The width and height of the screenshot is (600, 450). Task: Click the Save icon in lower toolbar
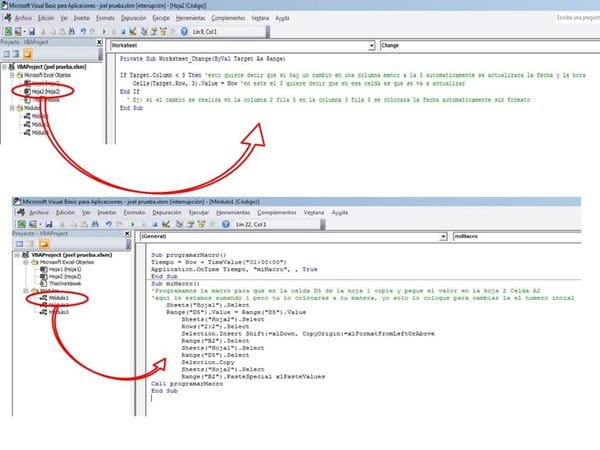[47, 224]
